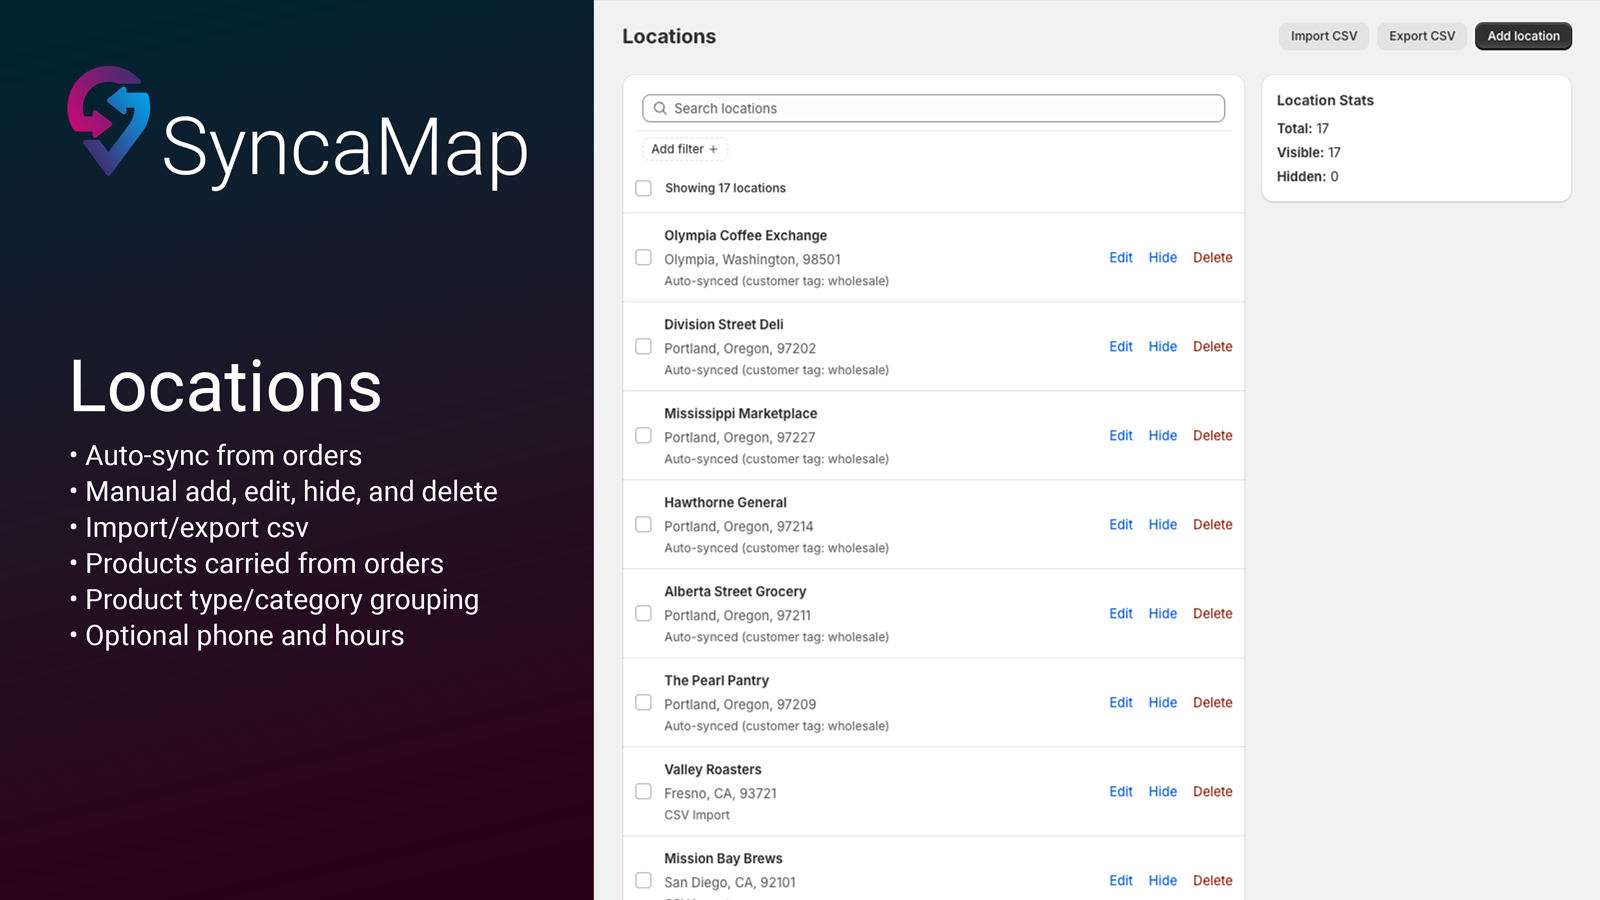Edit the Division Street Deli location
The image size is (1600, 900).
[1121, 346]
